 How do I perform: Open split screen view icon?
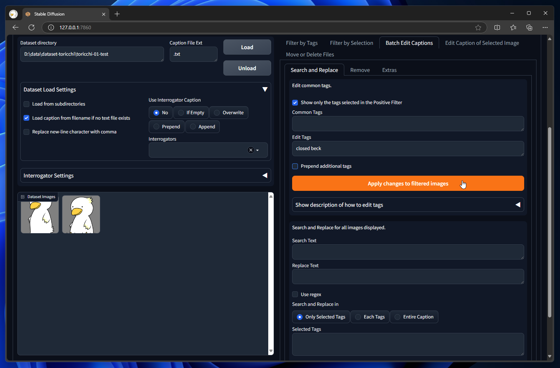point(497,28)
